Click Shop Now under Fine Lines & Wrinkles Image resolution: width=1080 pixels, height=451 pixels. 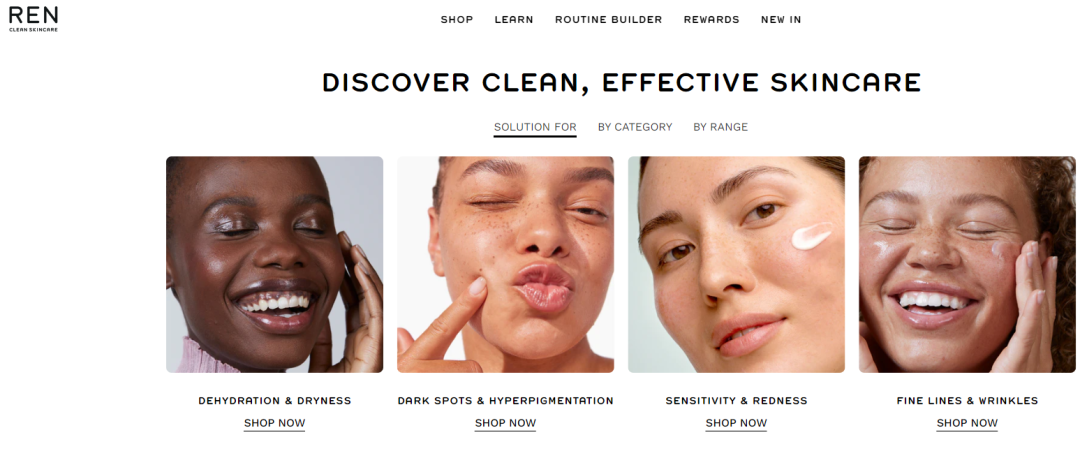[967, 423]
